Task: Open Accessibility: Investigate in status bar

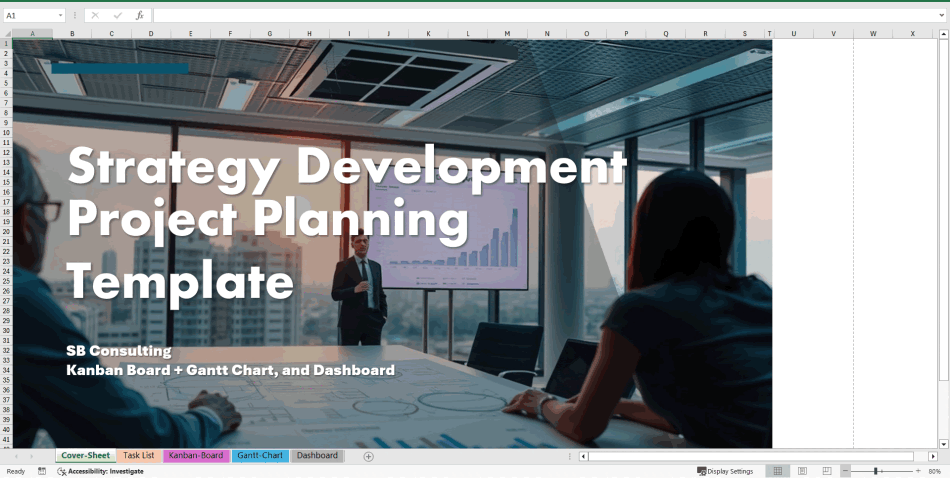Action: tap(101, 471)
